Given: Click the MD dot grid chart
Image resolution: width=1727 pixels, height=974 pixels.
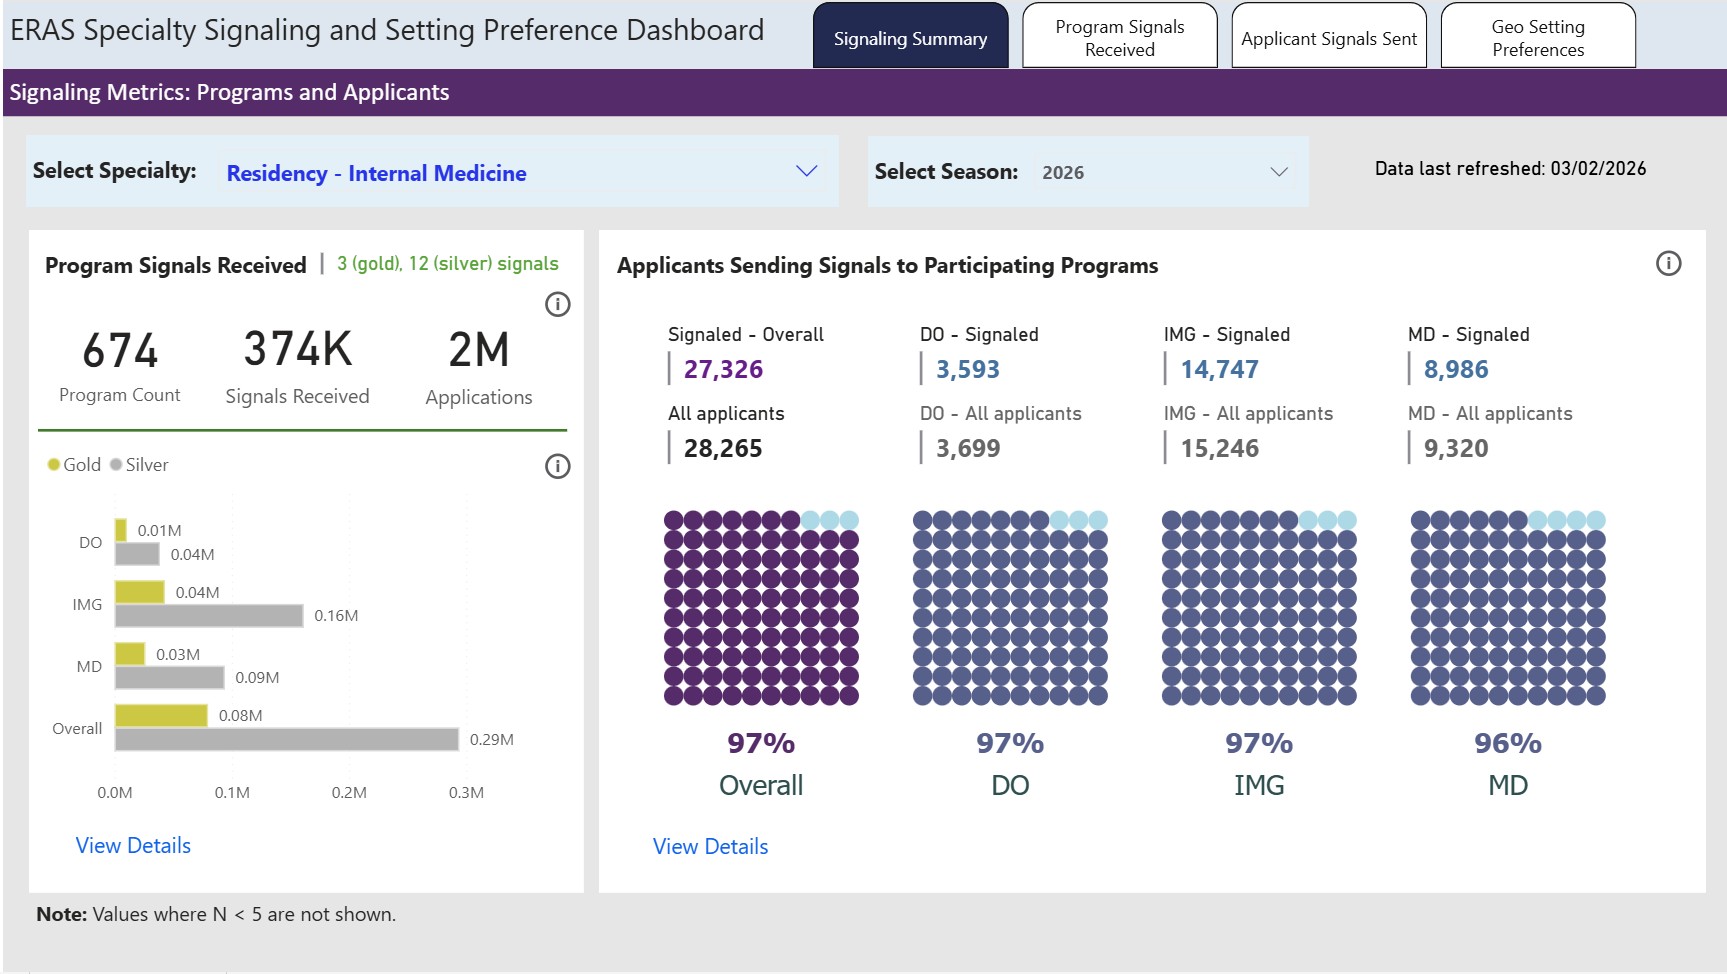Looking at the screenshot, I should [x=1508, y=608].
